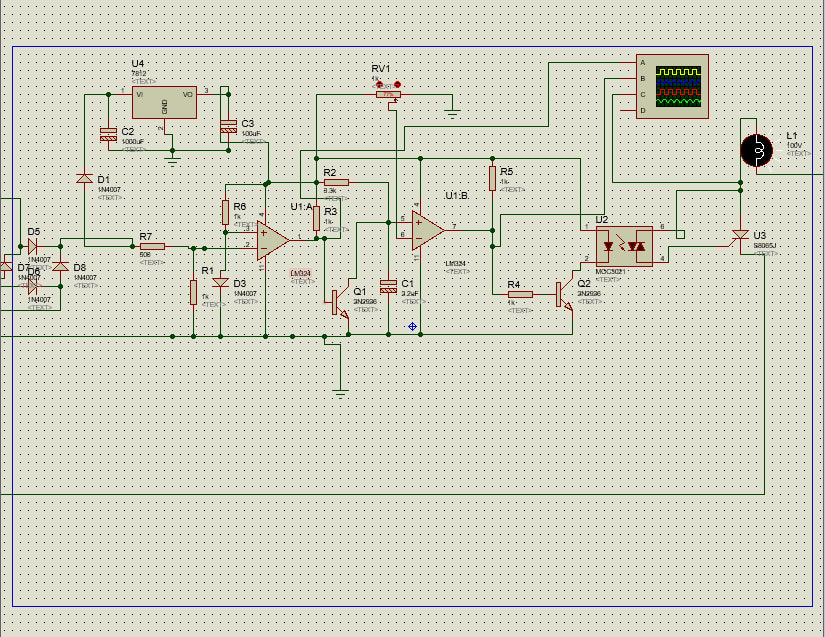
Task: Click the "Q2" reference label text
Action: pyautogui.click(x=584, y=284)
